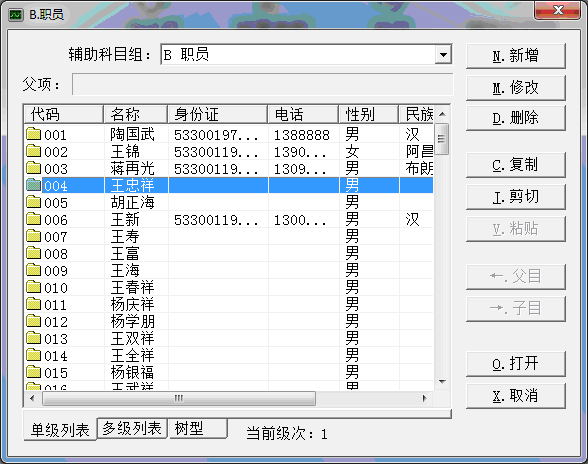
Task: Open the 辅助科目组 dropdown arrow
Action: point(443,55)
